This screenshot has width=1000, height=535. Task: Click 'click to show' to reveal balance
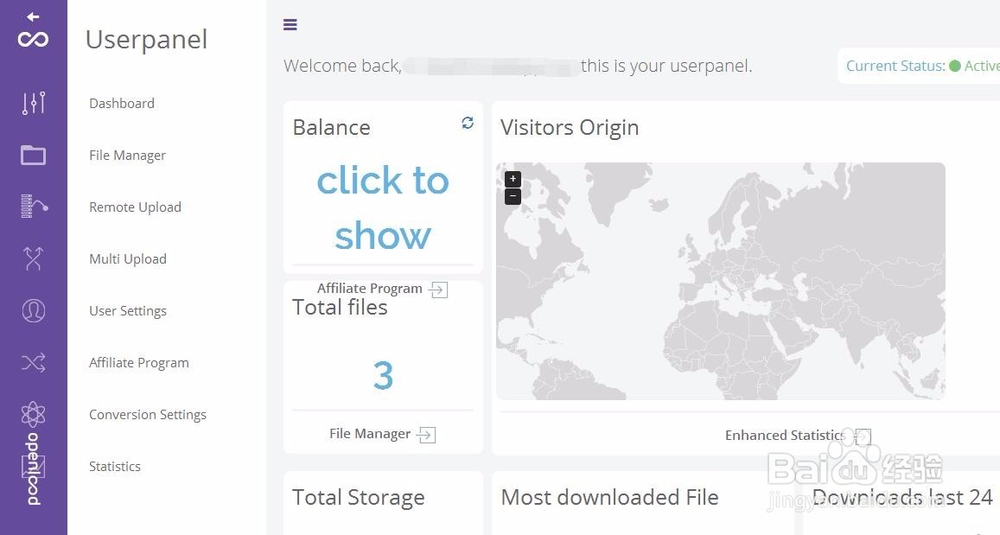point(383,208)
